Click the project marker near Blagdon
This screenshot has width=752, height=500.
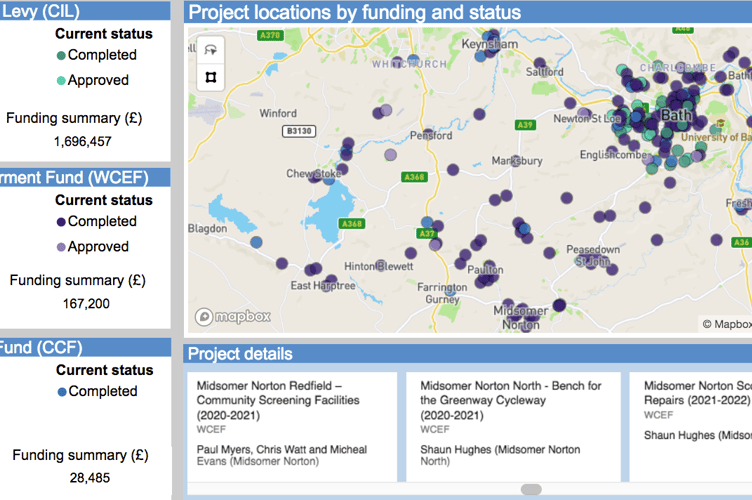[257, 242]
